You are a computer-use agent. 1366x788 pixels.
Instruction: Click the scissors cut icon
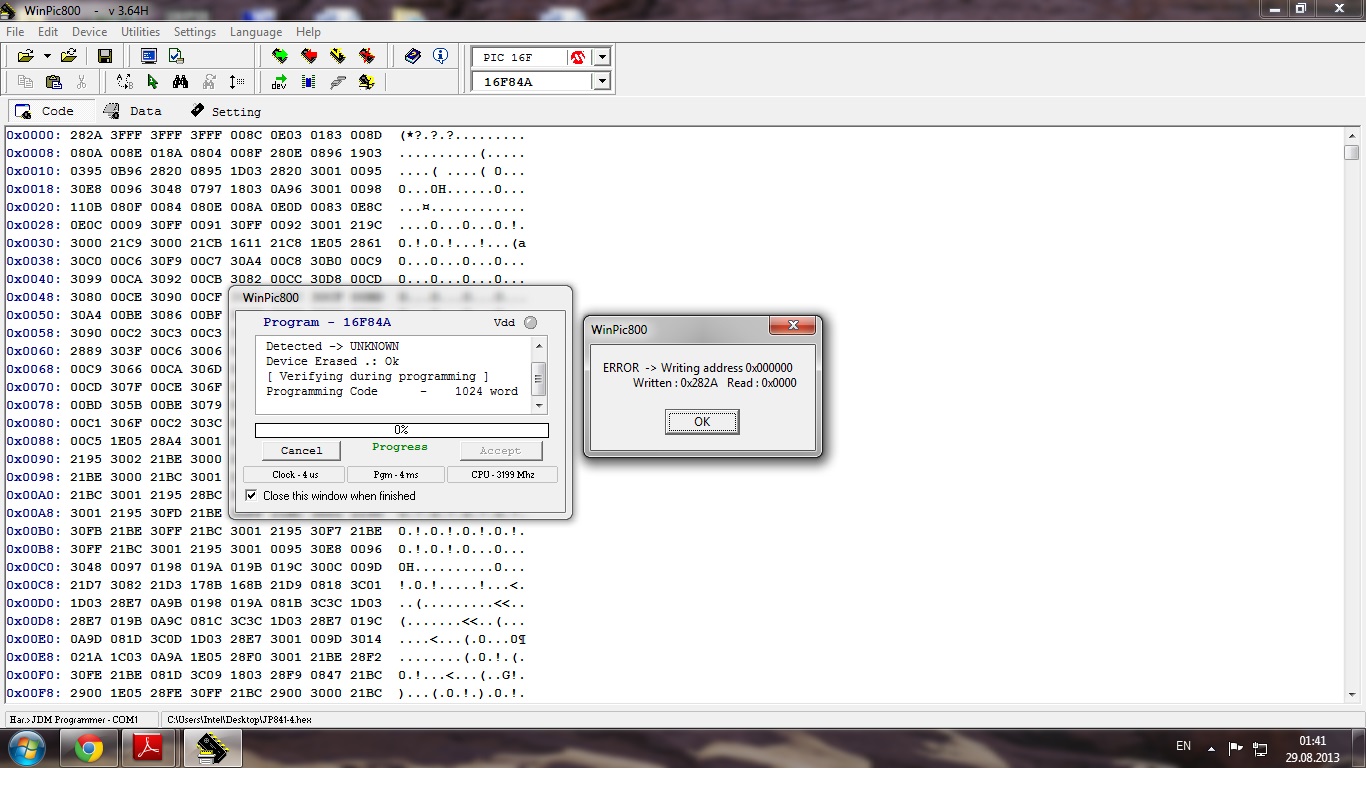click(x=82, y=82)
